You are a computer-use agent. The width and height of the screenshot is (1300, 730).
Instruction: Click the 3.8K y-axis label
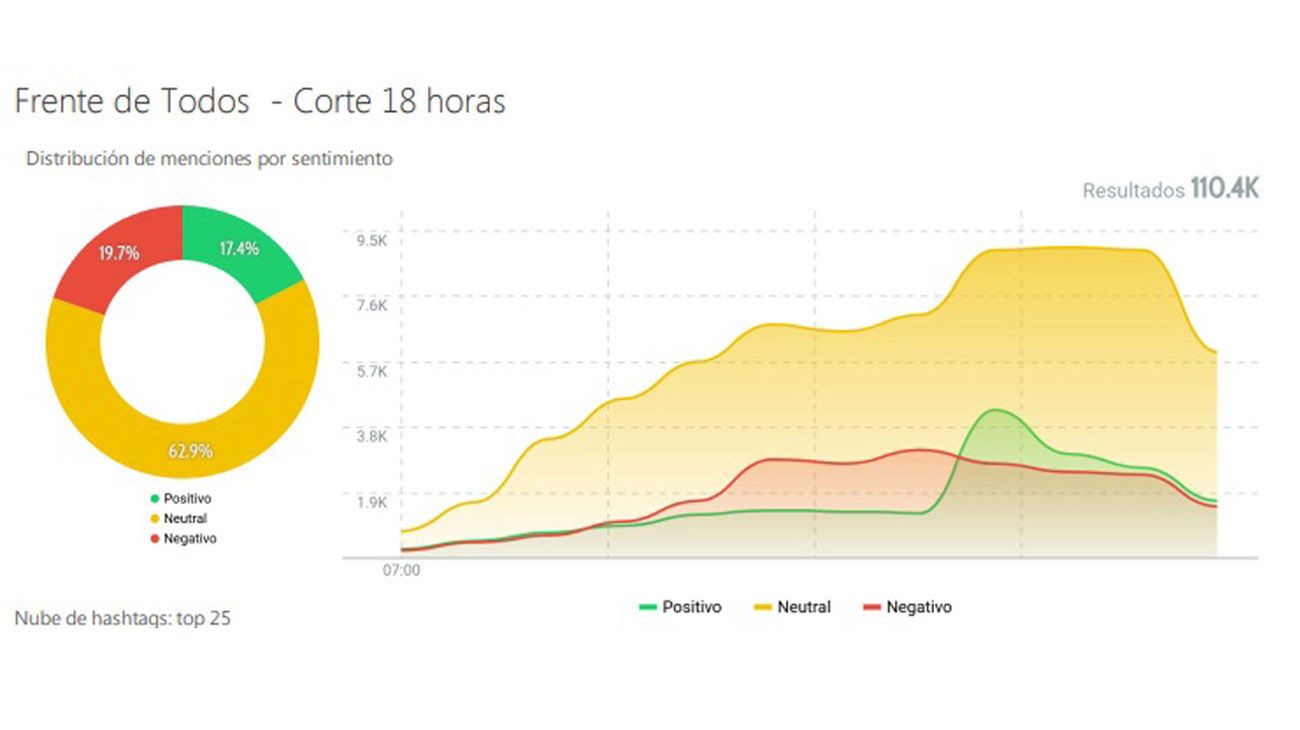click(x=370, y=436)
